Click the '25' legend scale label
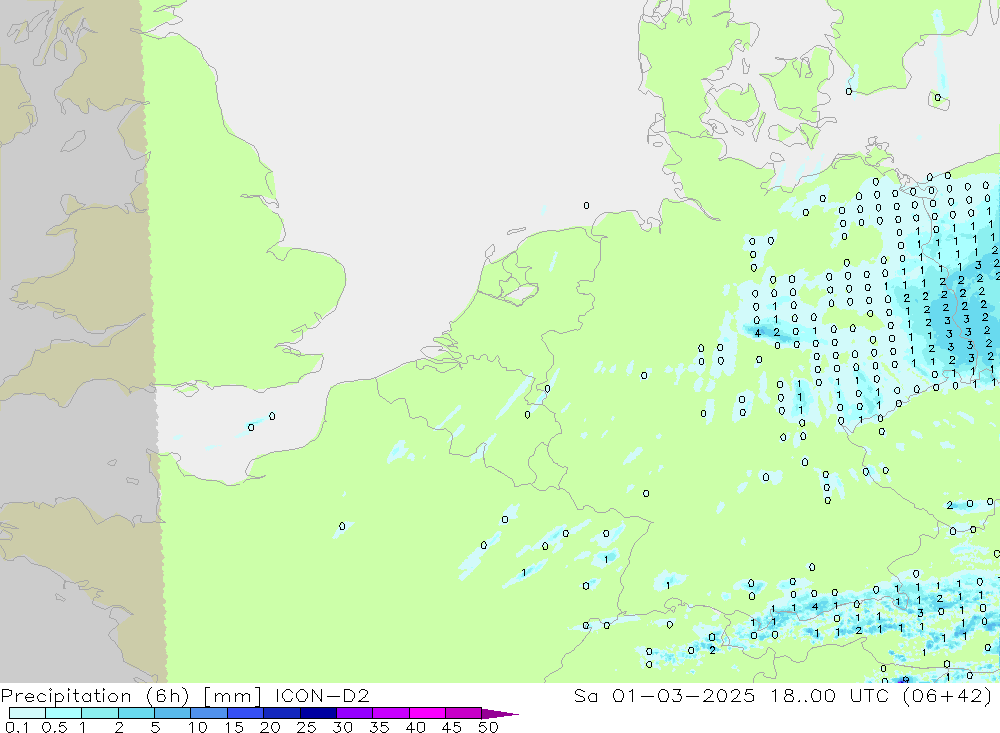This screenshot has height=733, width=1000. tap(306, 727)
